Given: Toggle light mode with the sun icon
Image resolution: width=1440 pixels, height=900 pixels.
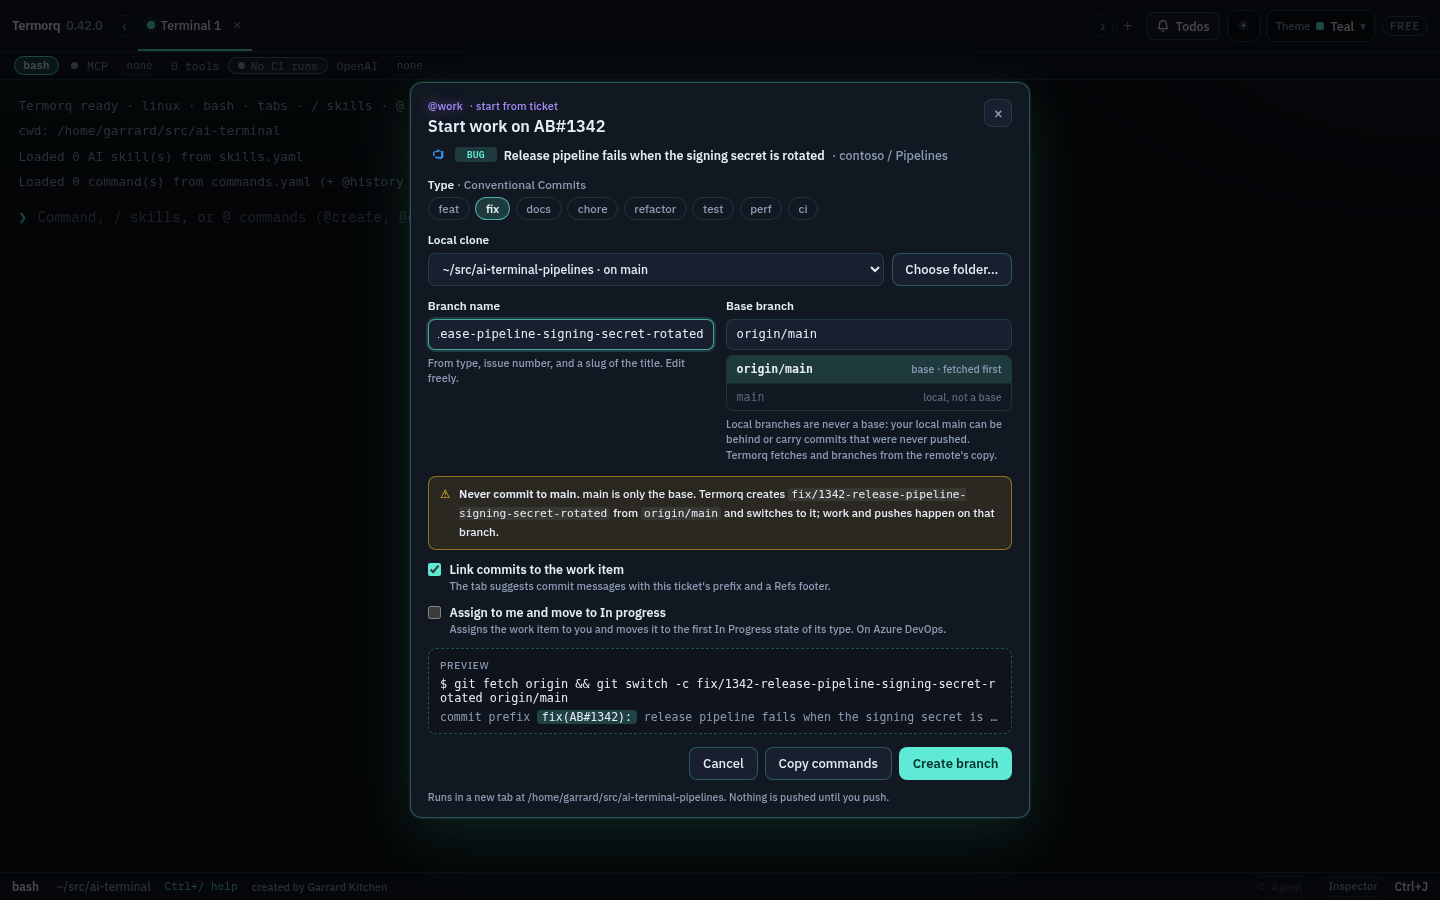Looking at the screenshot, I should (1243, 26).
